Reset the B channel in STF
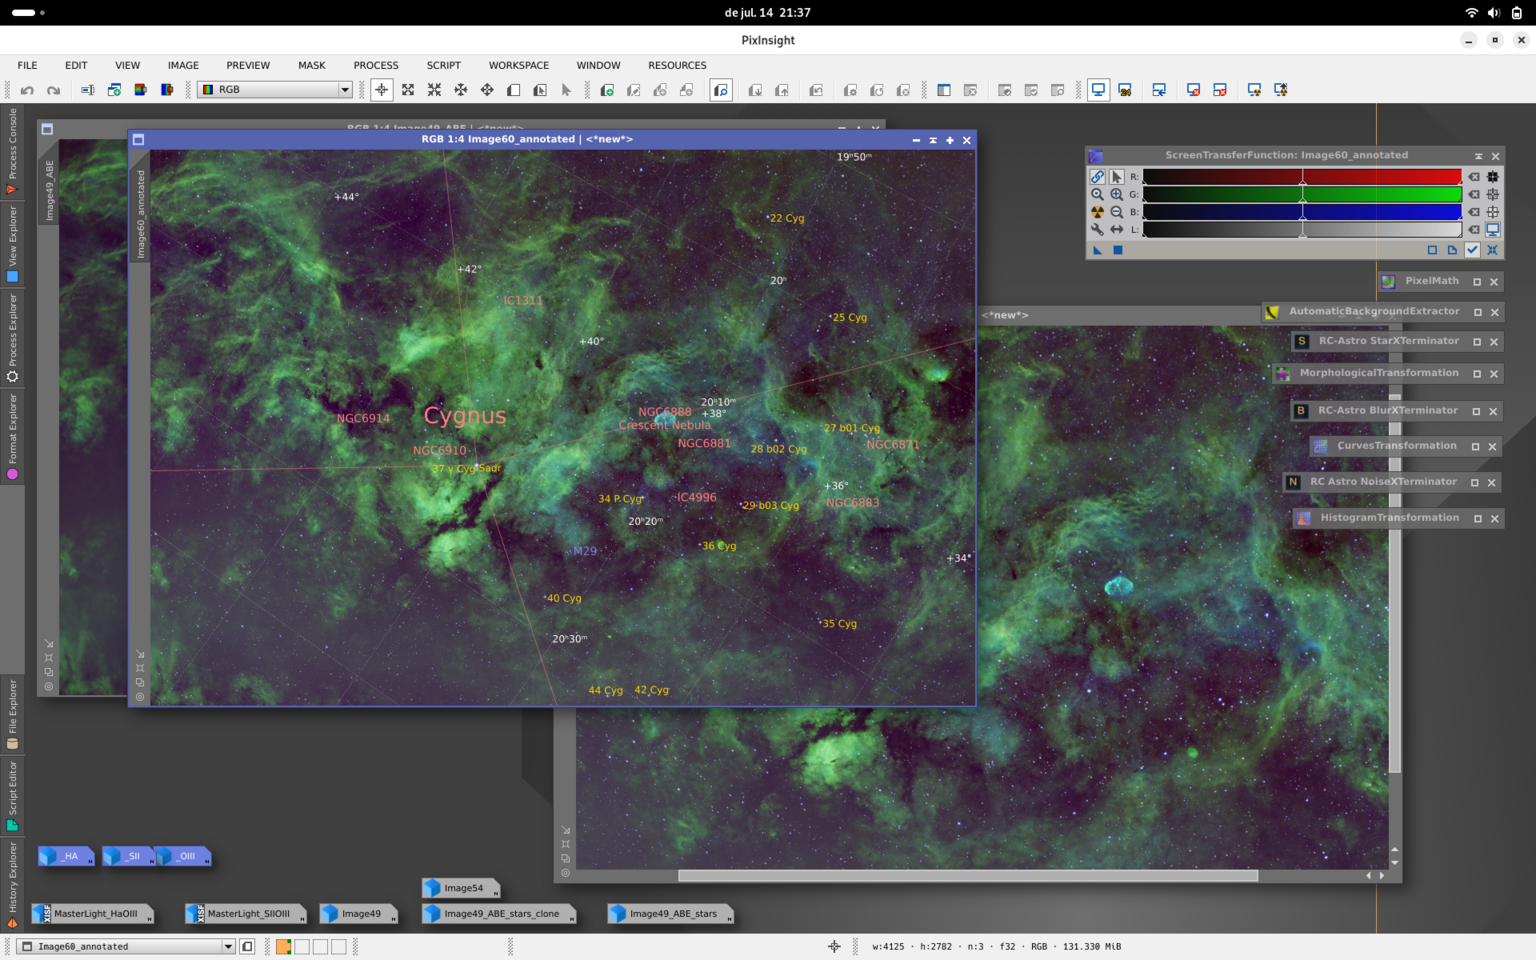 pos(1474,212)
